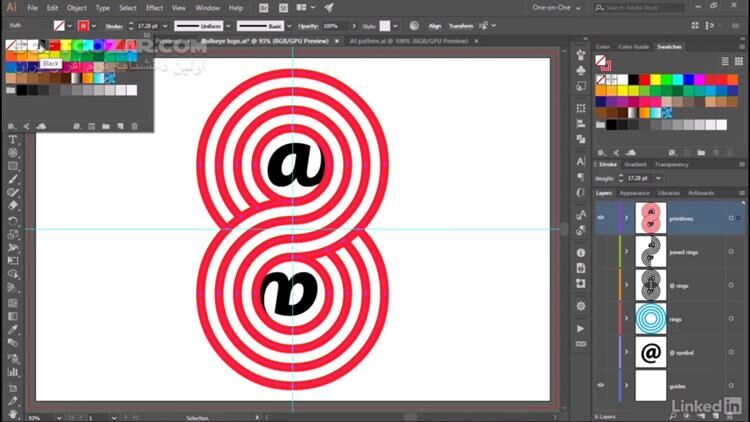
Task: Click the trash icon in the swatches popup
Action: click(x=134, y=126)
